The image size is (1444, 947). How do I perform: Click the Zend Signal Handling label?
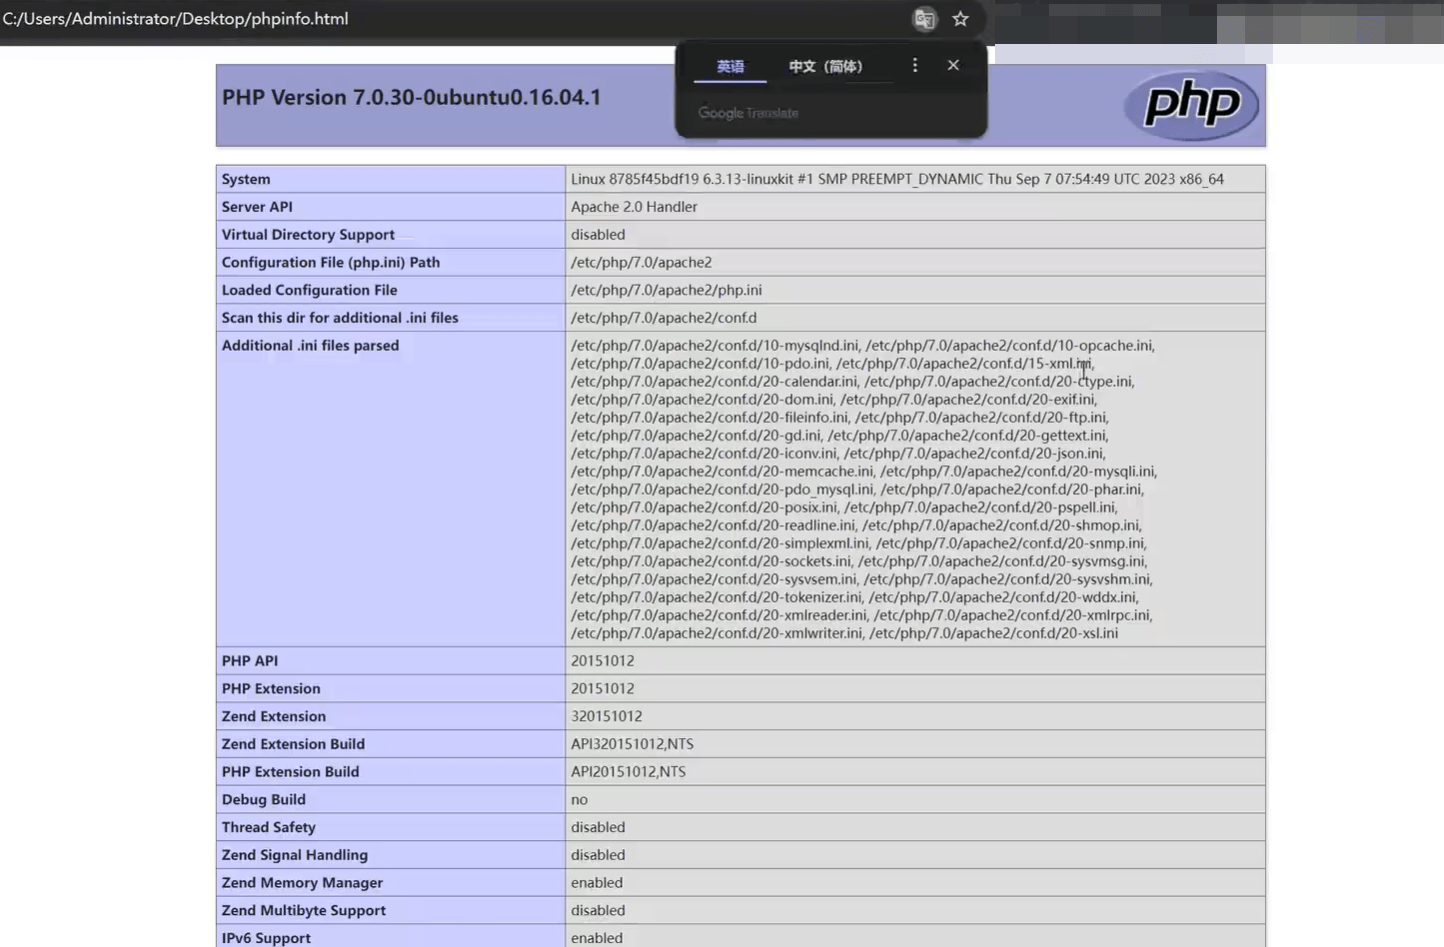click(295, 855)
